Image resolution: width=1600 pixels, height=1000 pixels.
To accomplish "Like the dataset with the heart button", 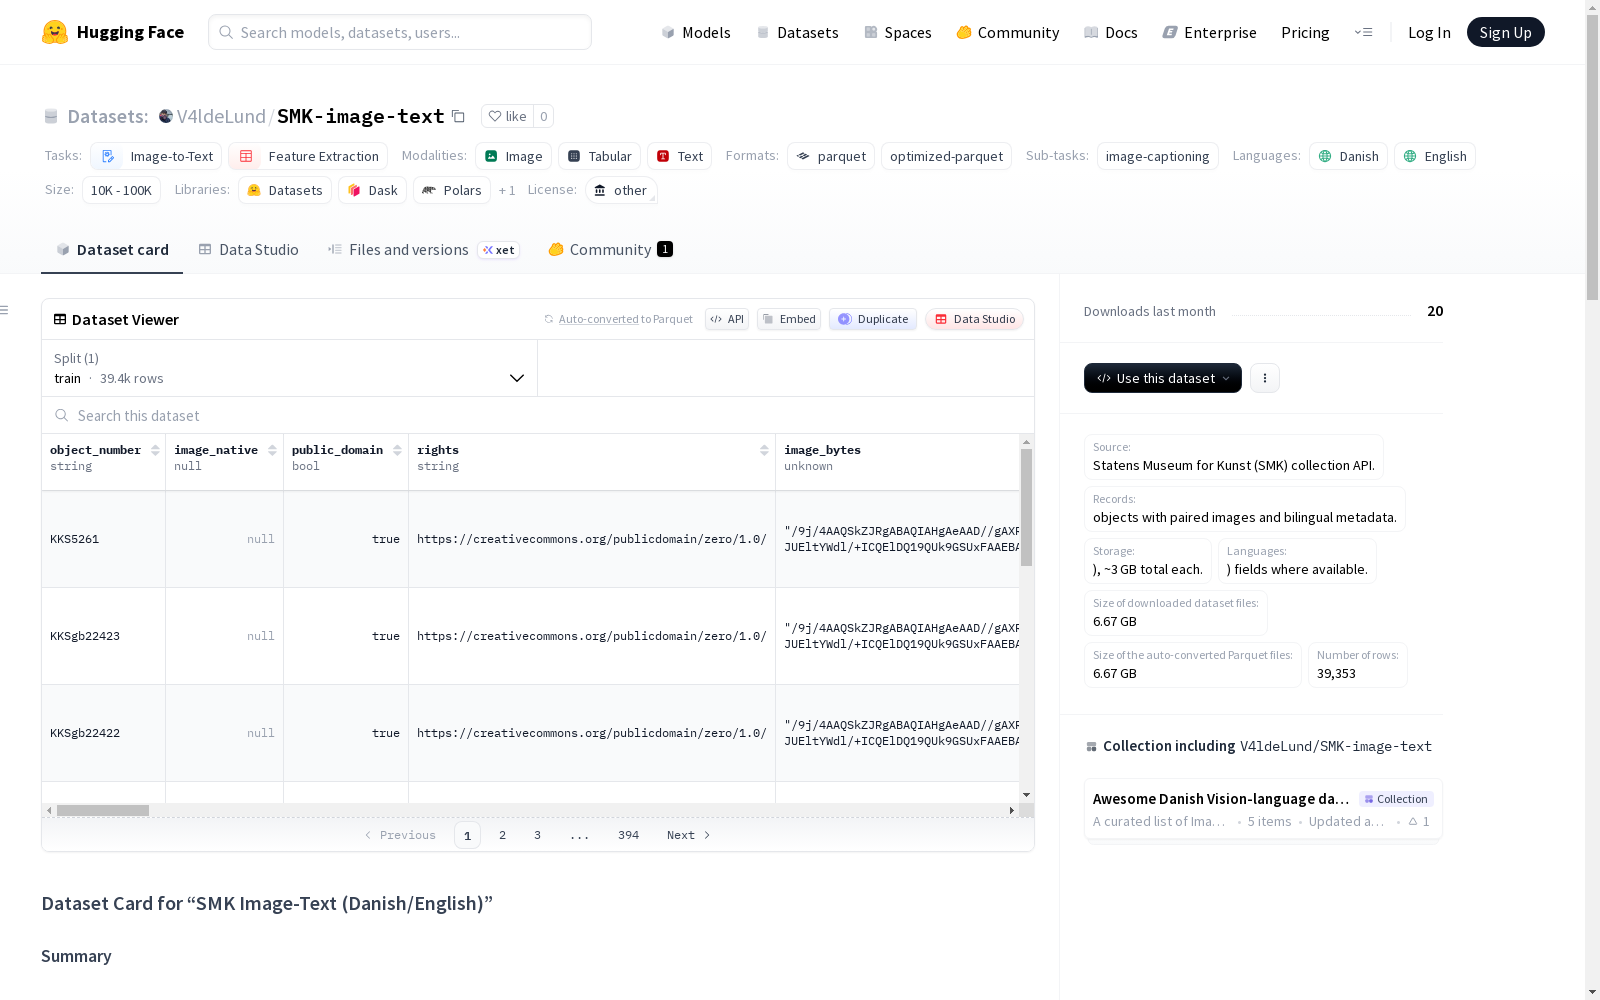I will coord(507,116).
